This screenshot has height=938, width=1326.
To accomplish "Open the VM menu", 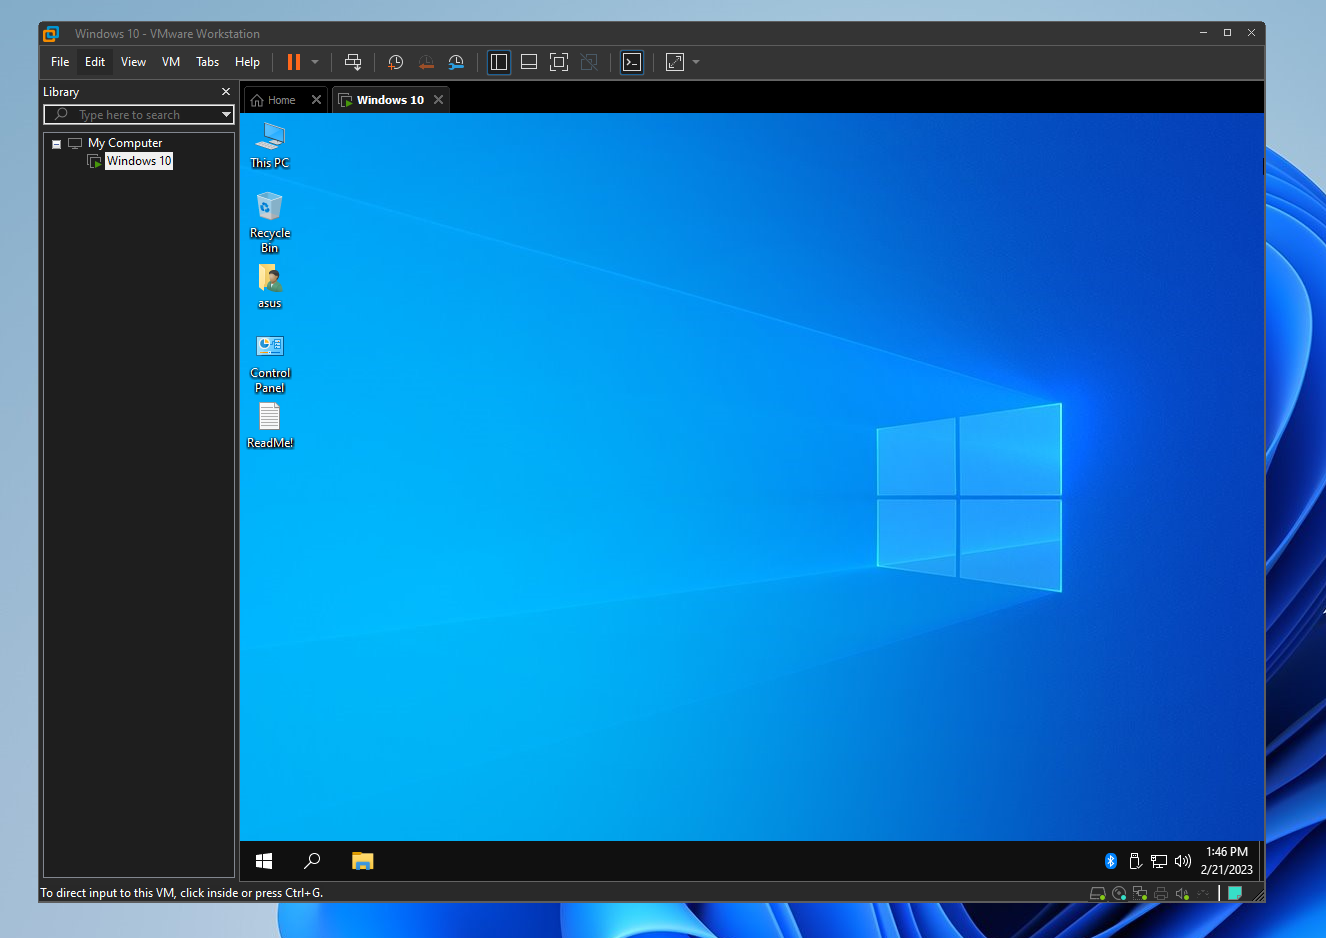I will point(171,62).
